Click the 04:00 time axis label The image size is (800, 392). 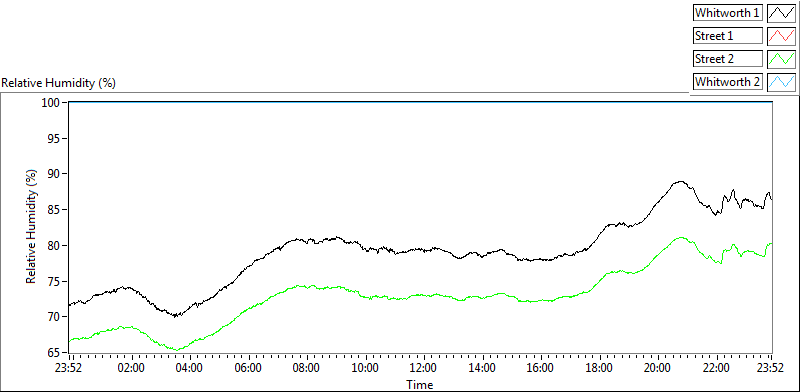[190, 368]
